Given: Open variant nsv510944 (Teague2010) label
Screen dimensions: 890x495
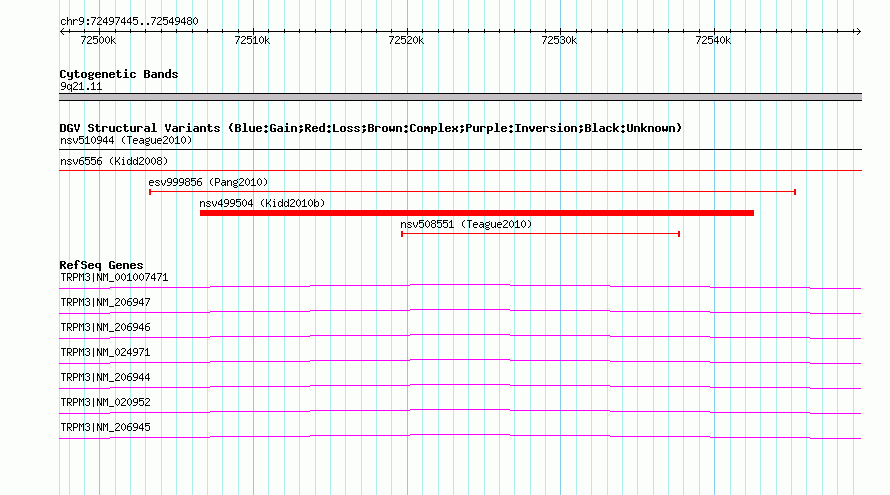Looking at the screenshot, I should pos(126,140).
